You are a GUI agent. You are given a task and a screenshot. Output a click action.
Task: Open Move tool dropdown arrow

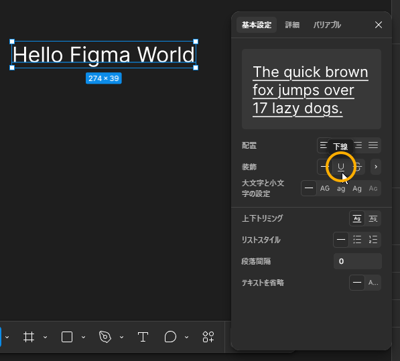pyautogui.click(x=7, y=337)
